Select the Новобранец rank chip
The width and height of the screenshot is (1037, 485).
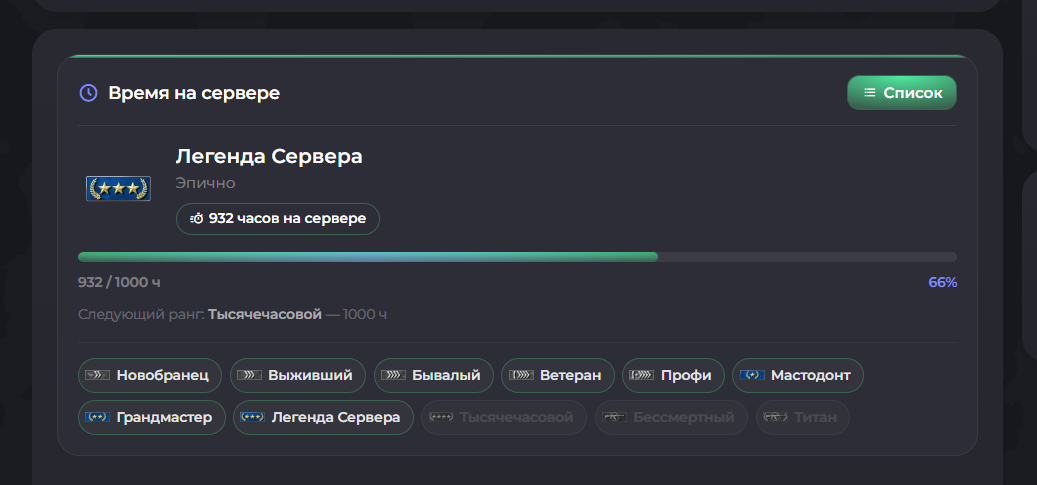[x=150, y=376]
